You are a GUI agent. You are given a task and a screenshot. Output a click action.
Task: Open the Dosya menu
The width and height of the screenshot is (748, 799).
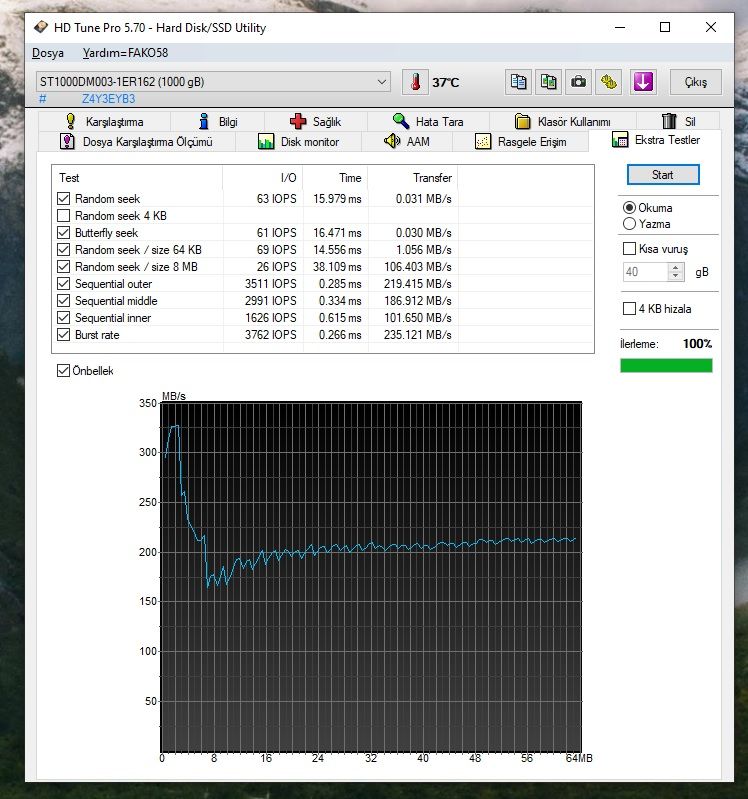tap(48, 52)
